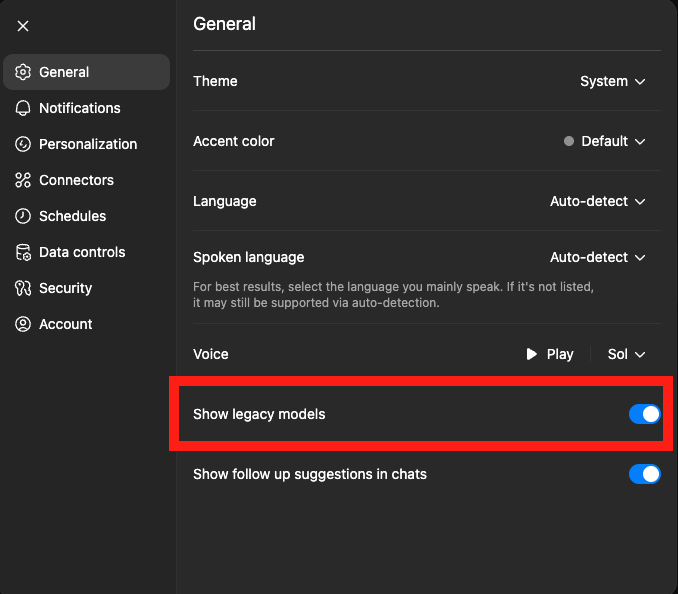Click the General gear icon in sidebar

click(x=23, y=72)
